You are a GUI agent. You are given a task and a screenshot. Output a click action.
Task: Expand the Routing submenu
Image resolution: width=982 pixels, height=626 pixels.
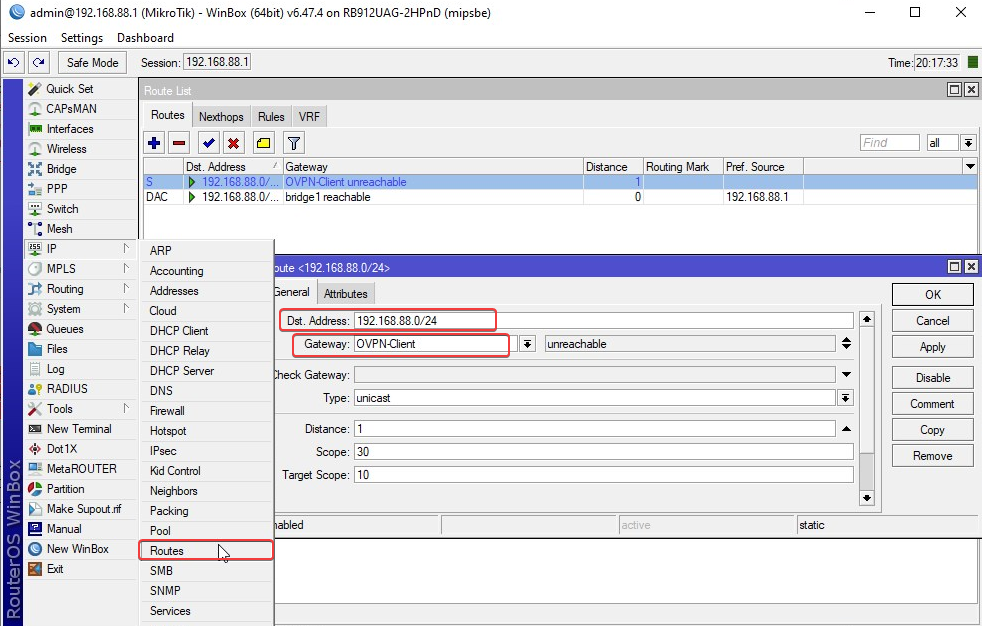point(80,289)
